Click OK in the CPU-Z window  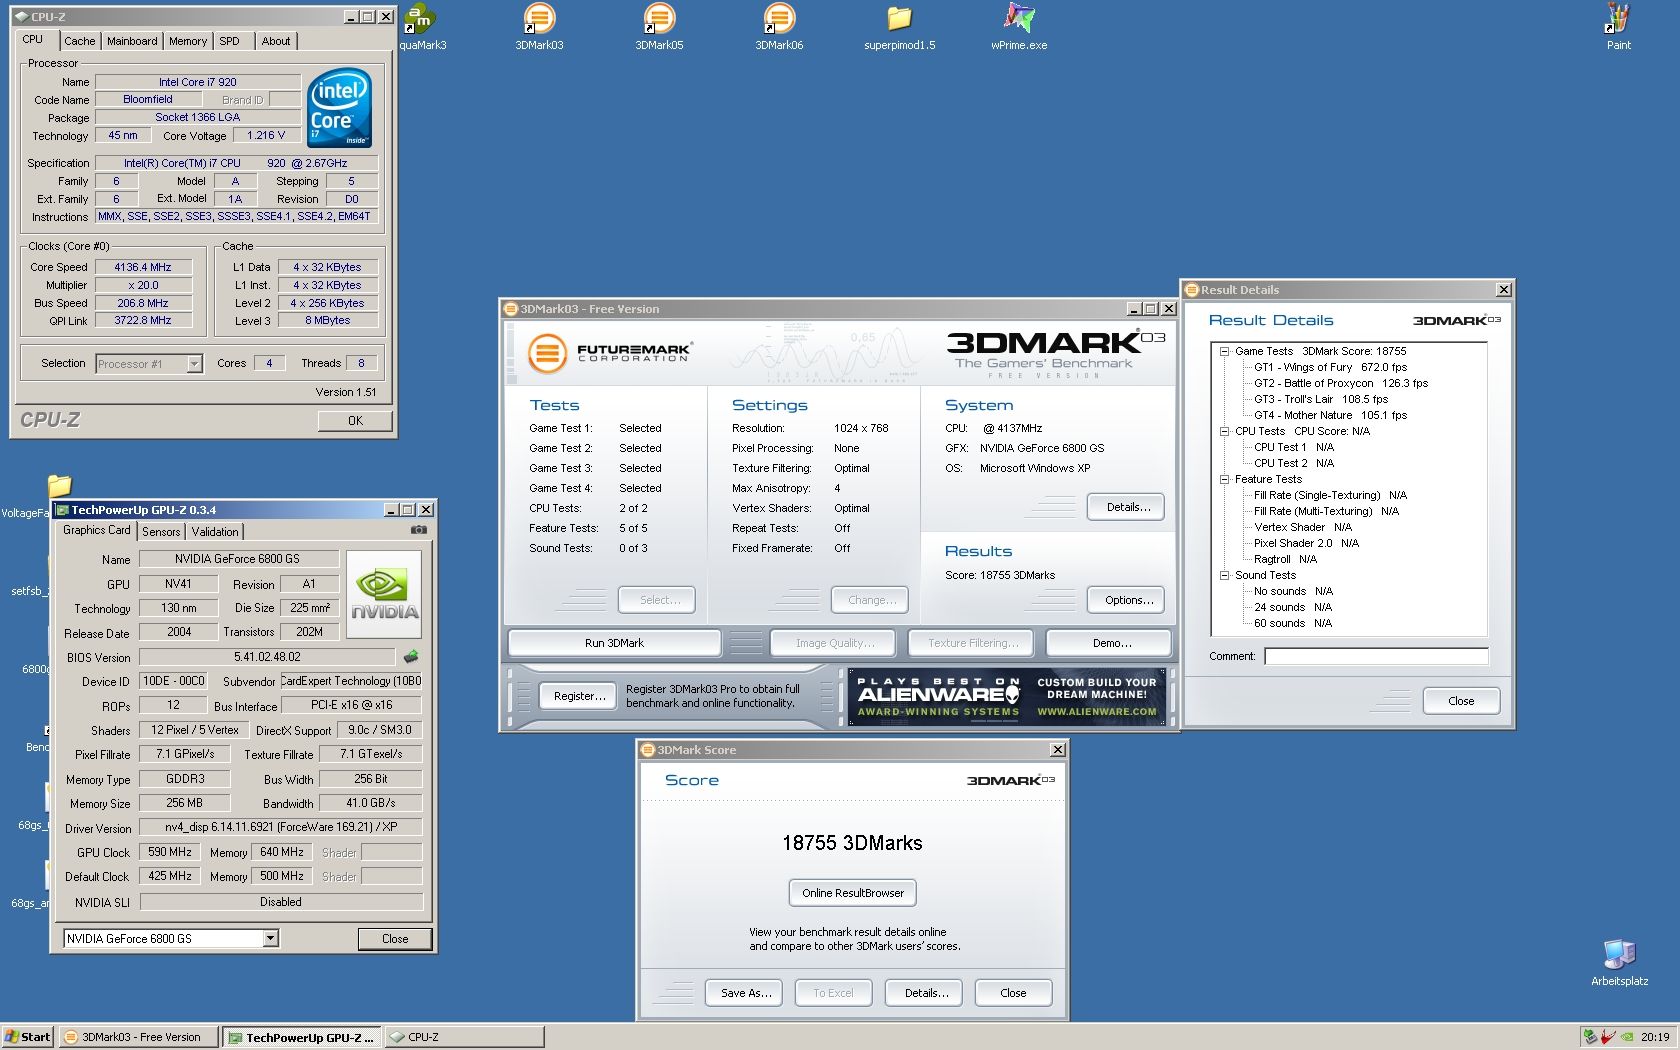[355, 421]
